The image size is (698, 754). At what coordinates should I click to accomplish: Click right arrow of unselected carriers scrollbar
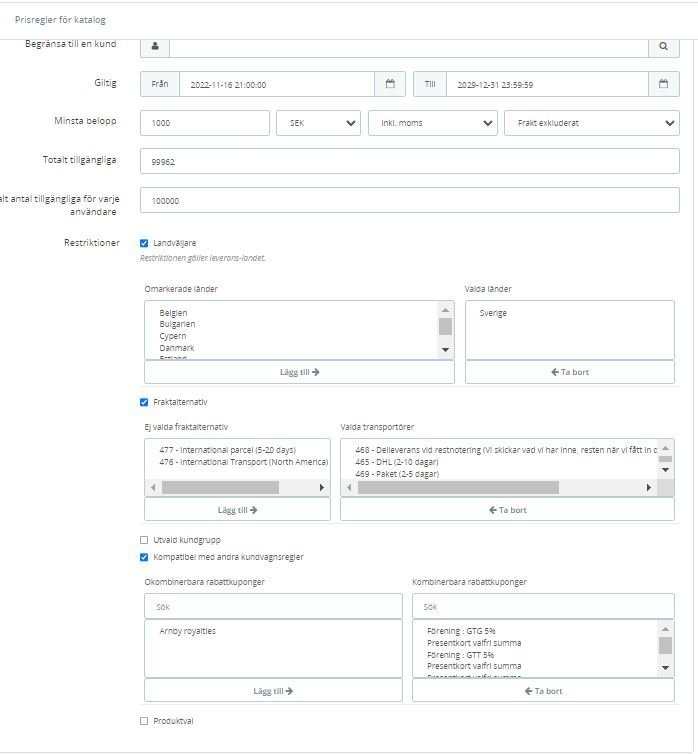tap(322, 488)
